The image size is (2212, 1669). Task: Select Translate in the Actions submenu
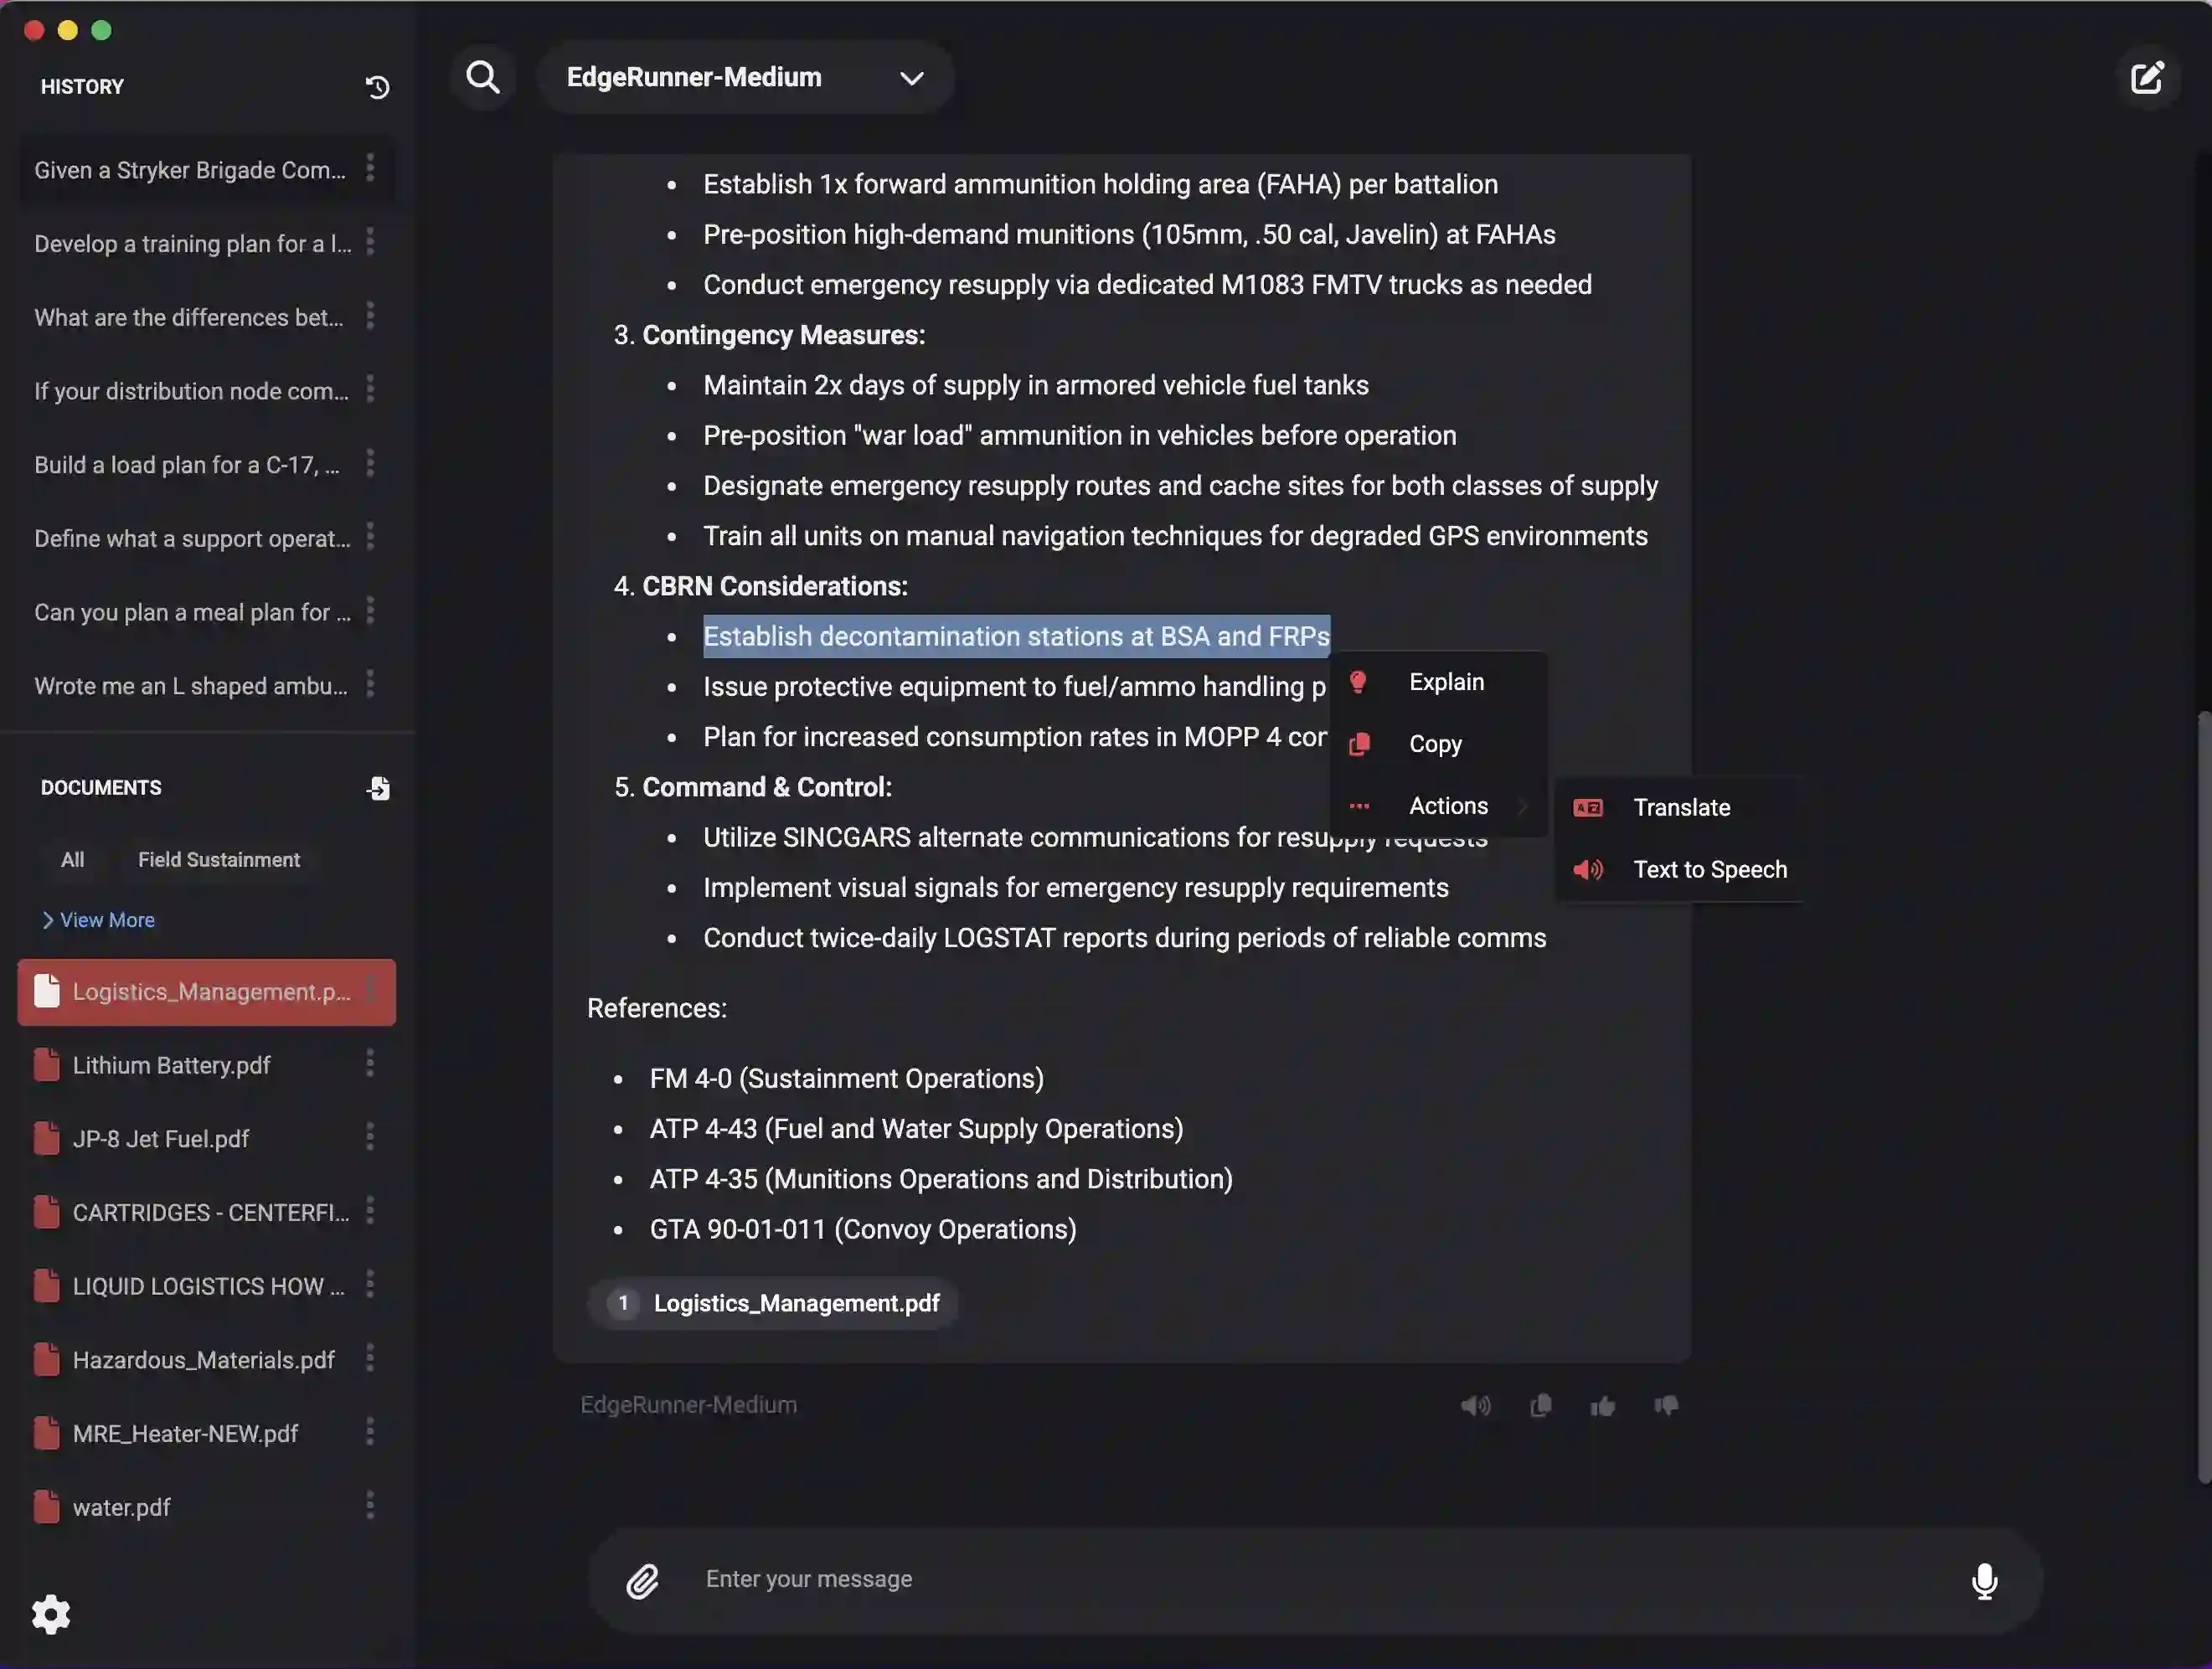click(1680, 807)
